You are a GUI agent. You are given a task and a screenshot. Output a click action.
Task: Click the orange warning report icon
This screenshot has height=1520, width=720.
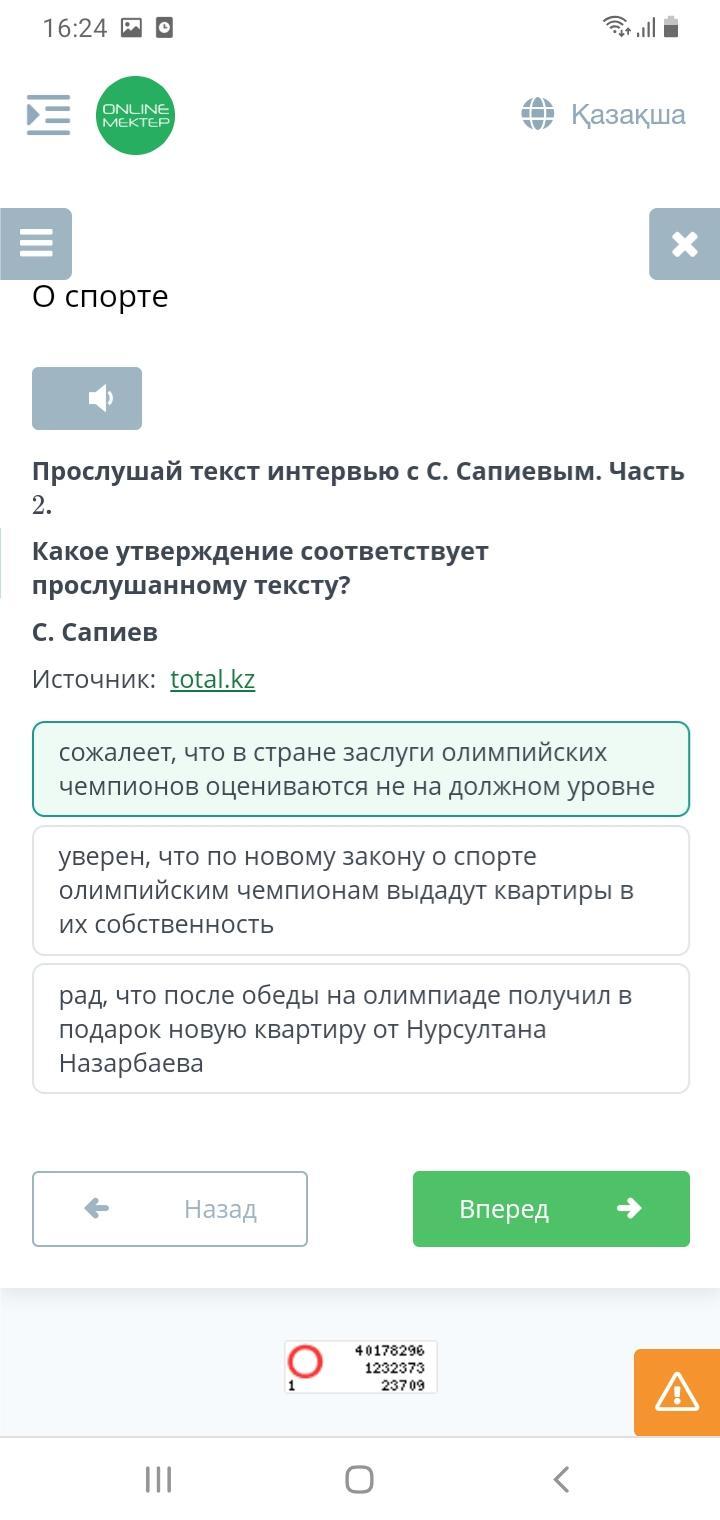pos(677,1392)
